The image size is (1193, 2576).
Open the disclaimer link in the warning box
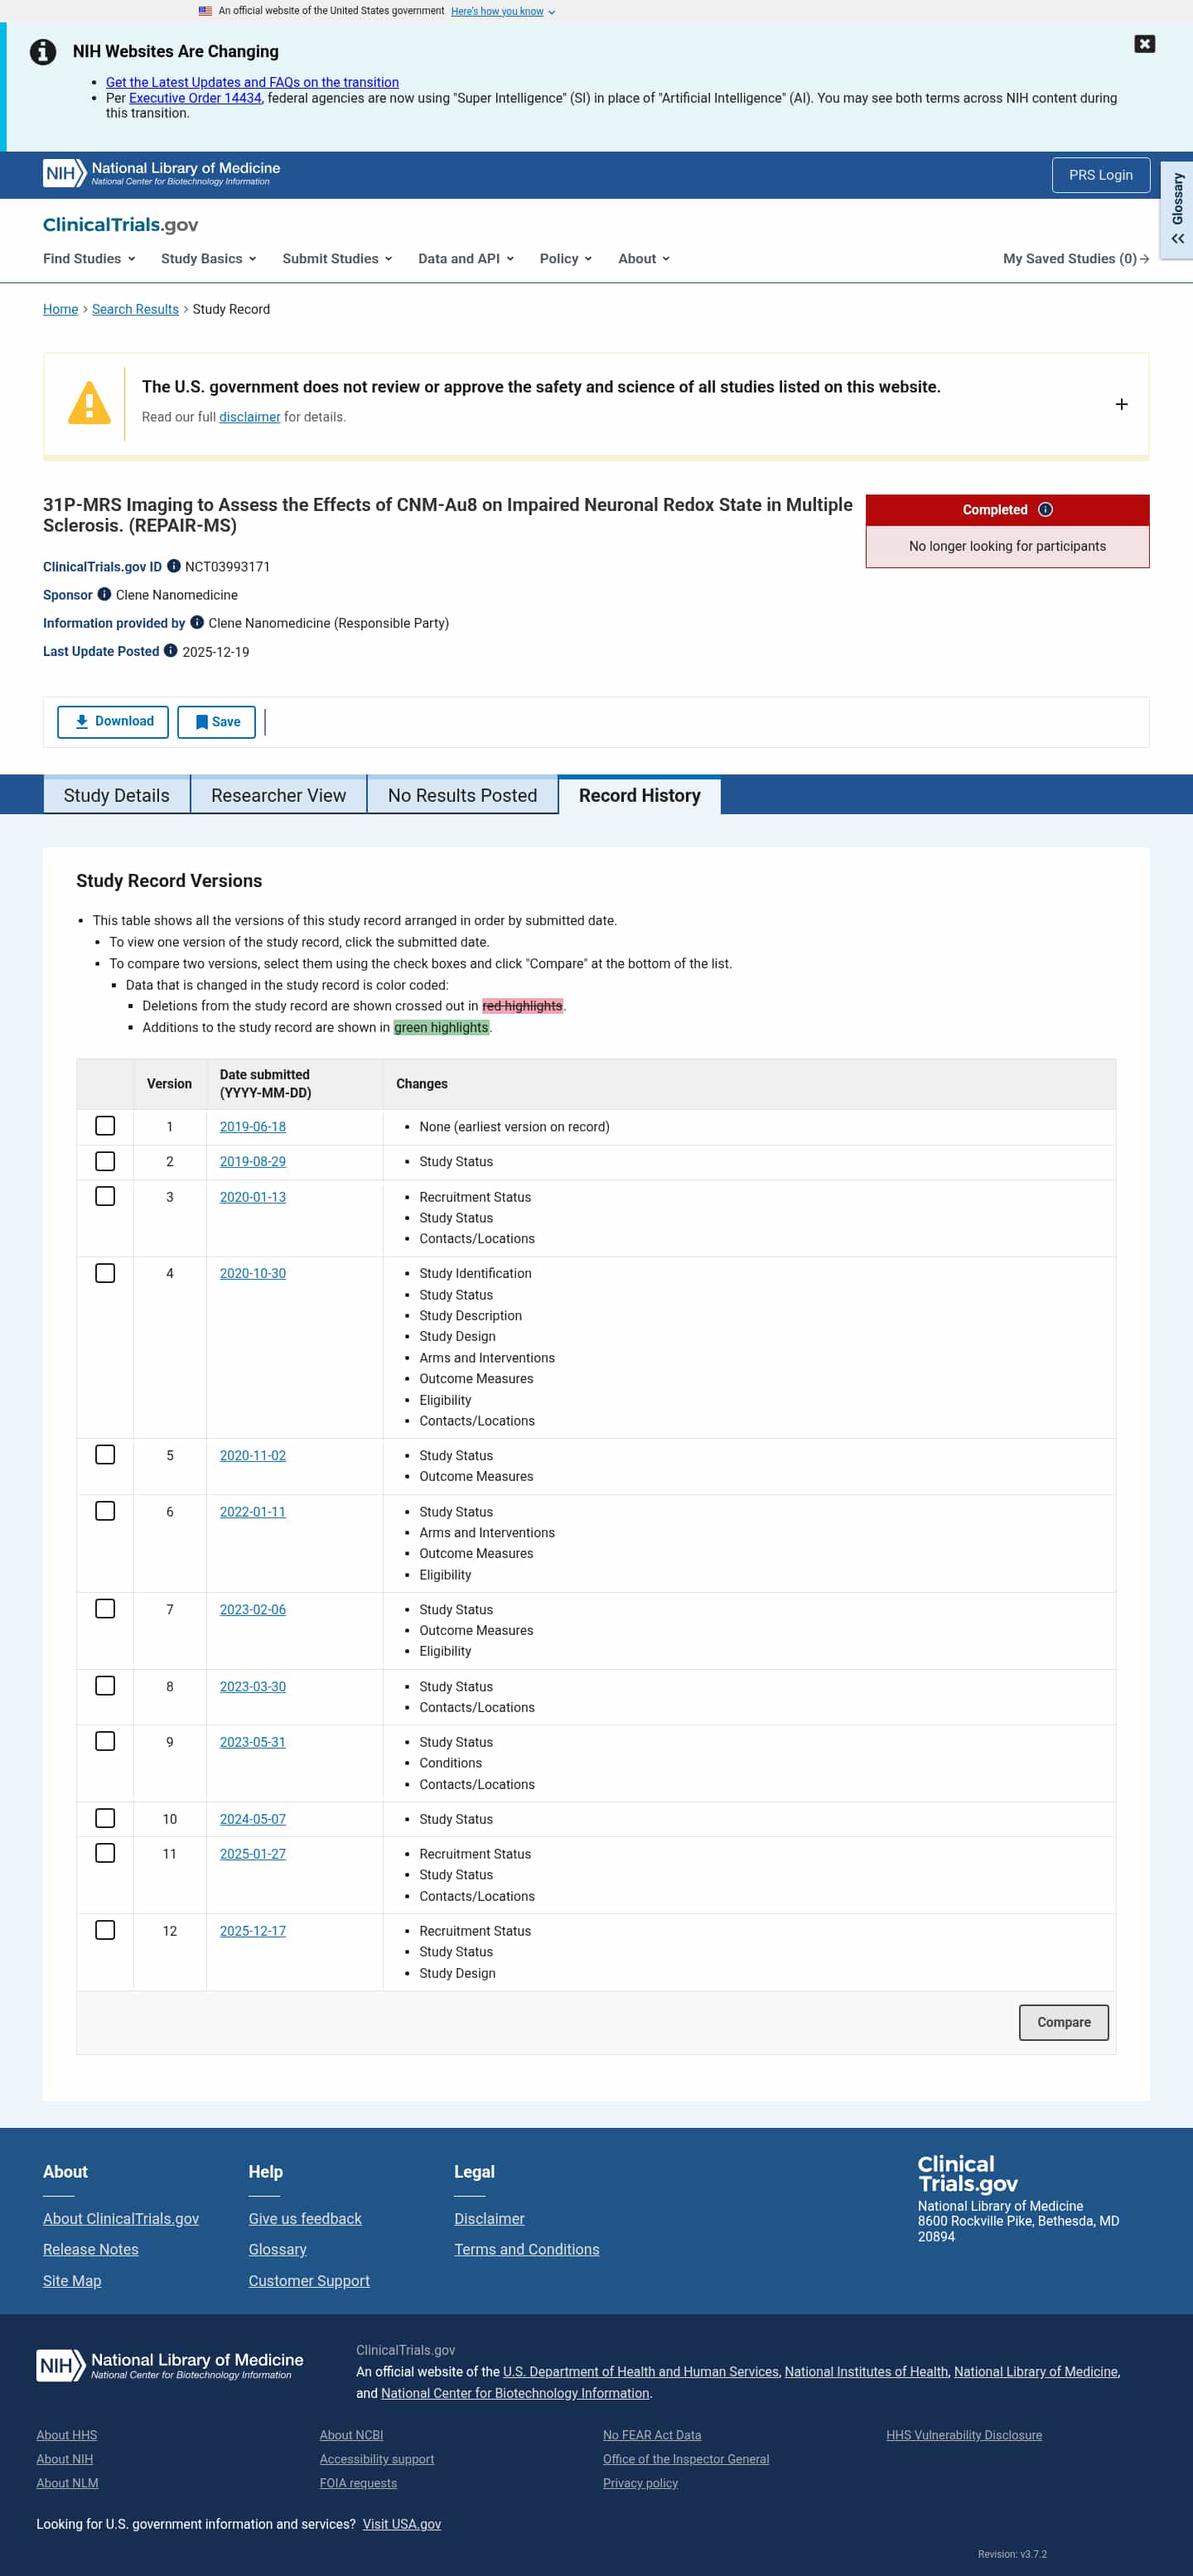[x=250, y=417]
